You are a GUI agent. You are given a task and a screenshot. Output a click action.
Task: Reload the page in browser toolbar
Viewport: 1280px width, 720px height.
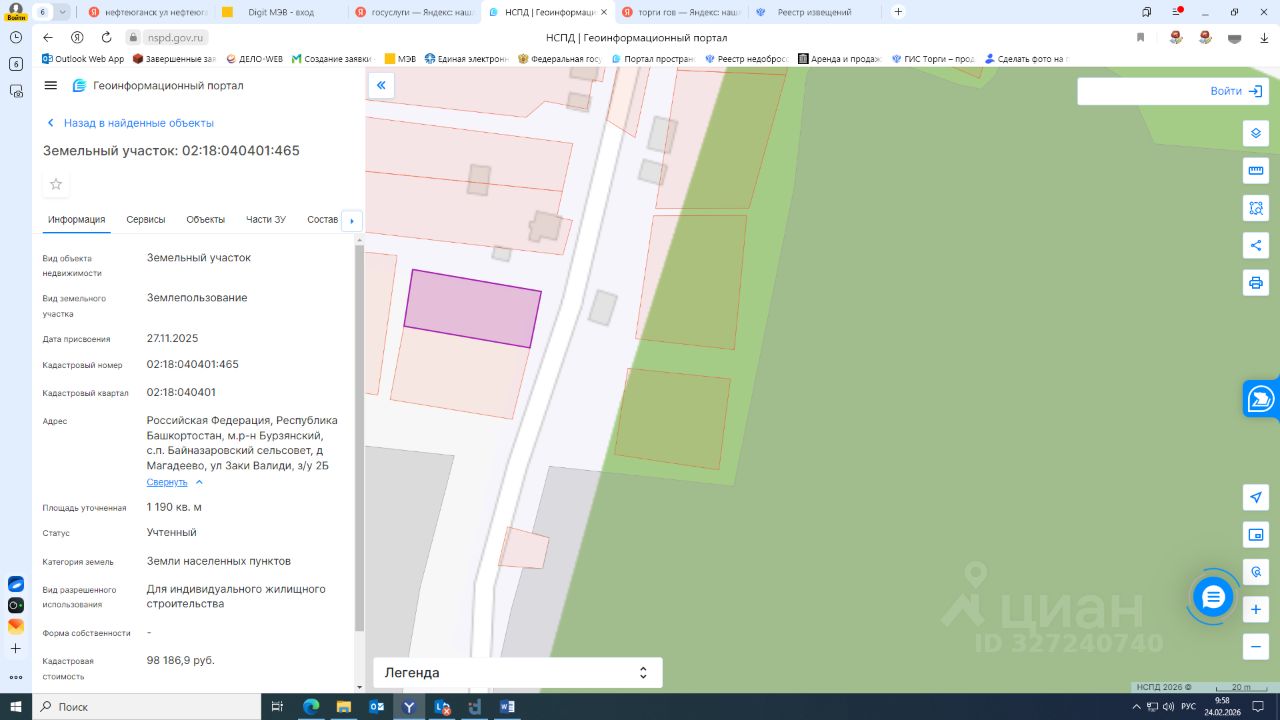[105, 37]
